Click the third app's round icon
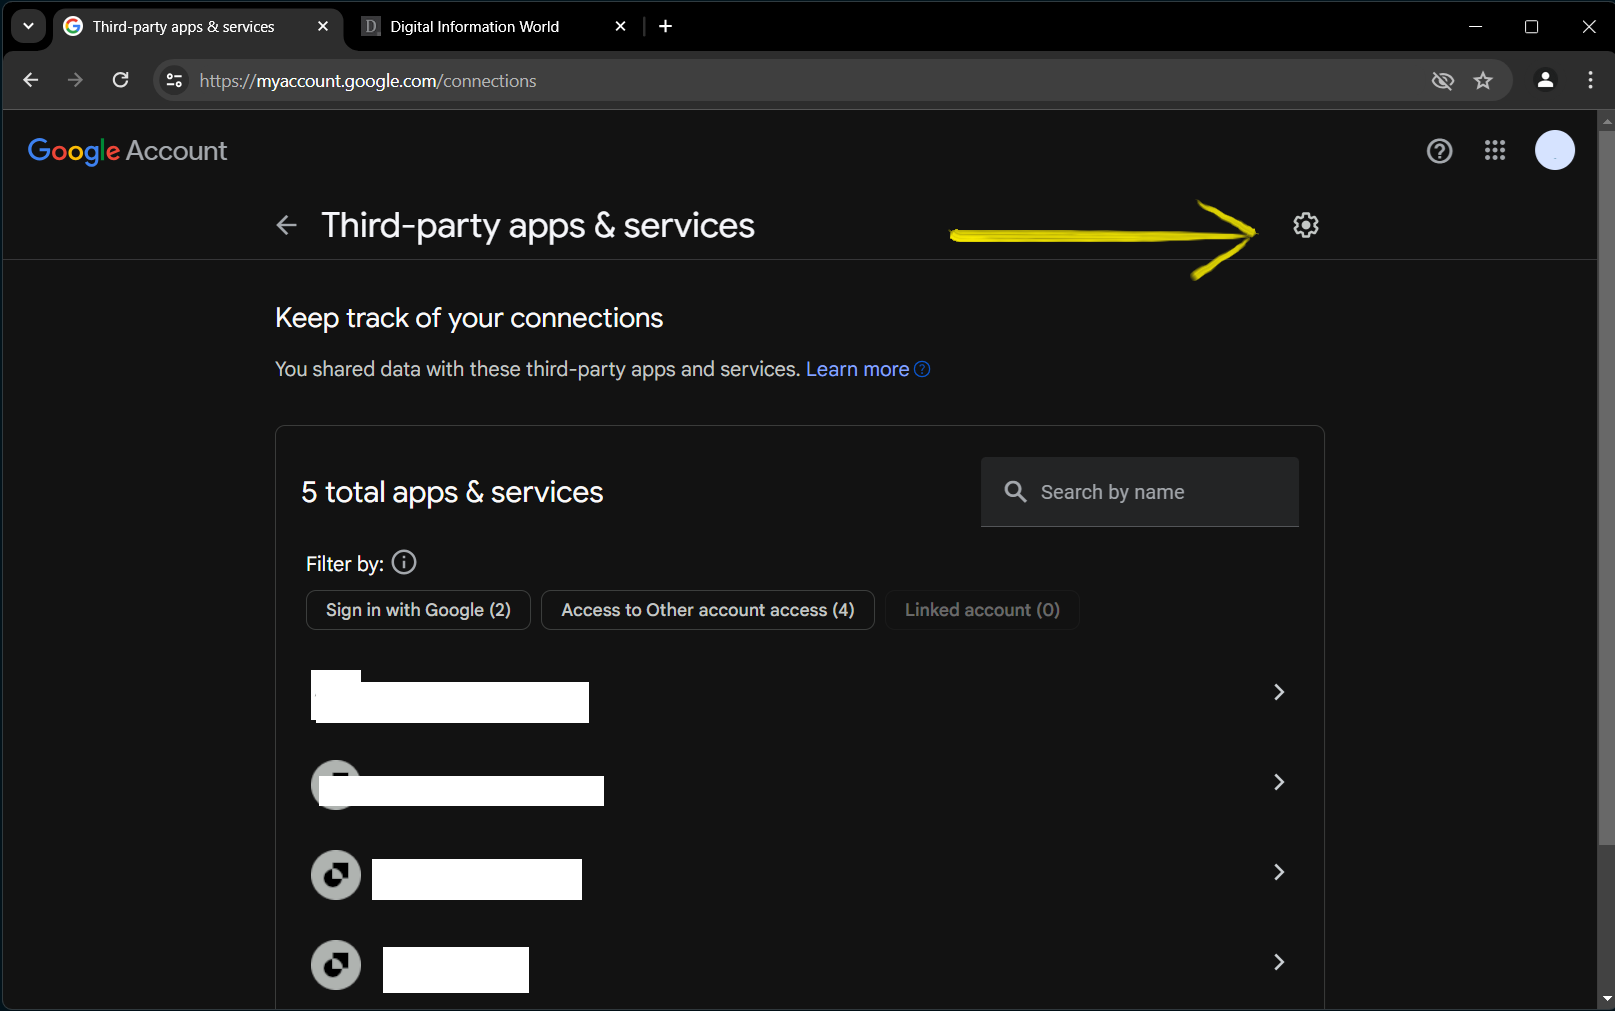The height and width of the screenshot is (1011, 1617). tap(336, 875)
